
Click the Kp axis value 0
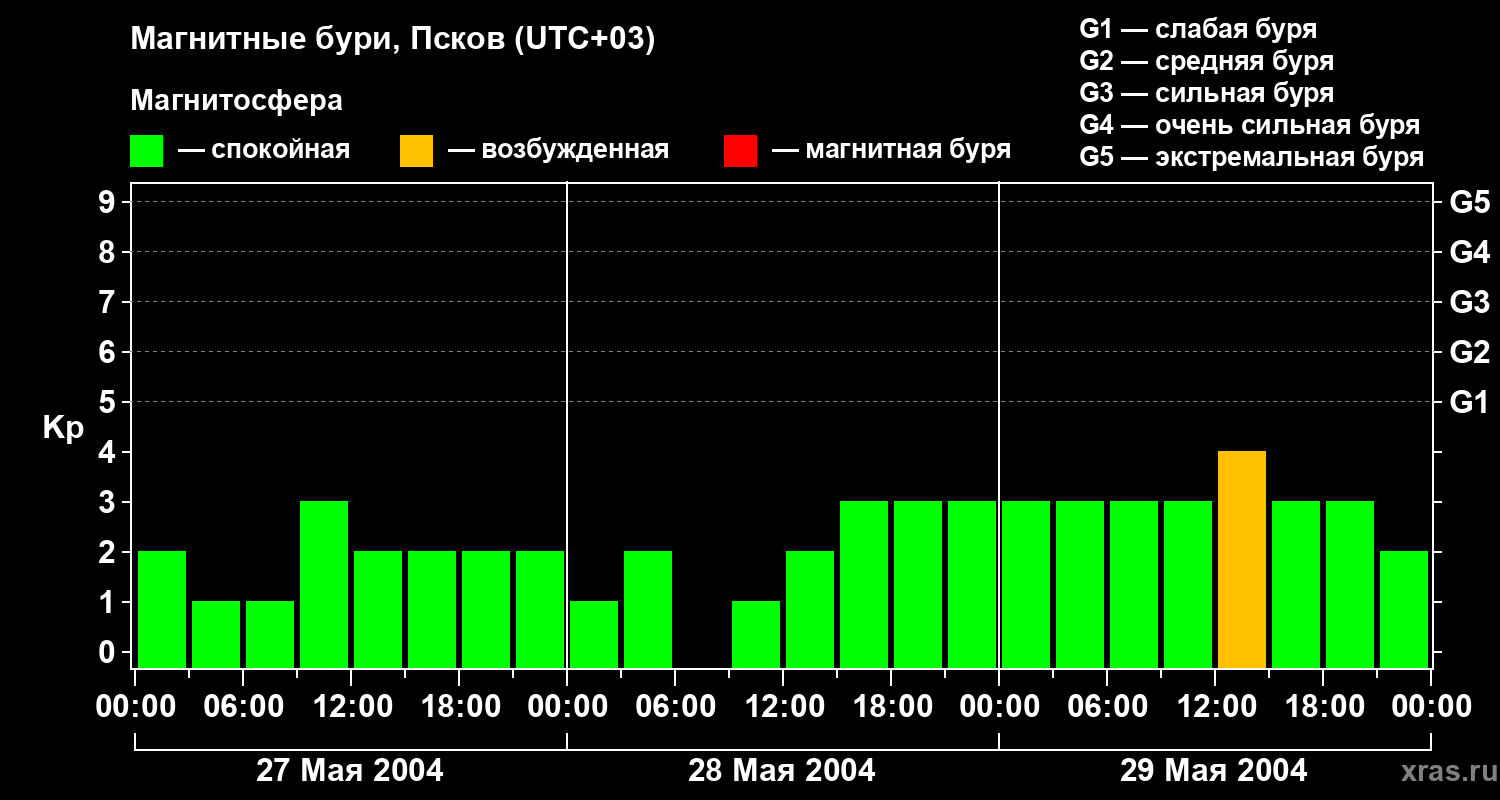pyautogui.click(x=109, y=652)
